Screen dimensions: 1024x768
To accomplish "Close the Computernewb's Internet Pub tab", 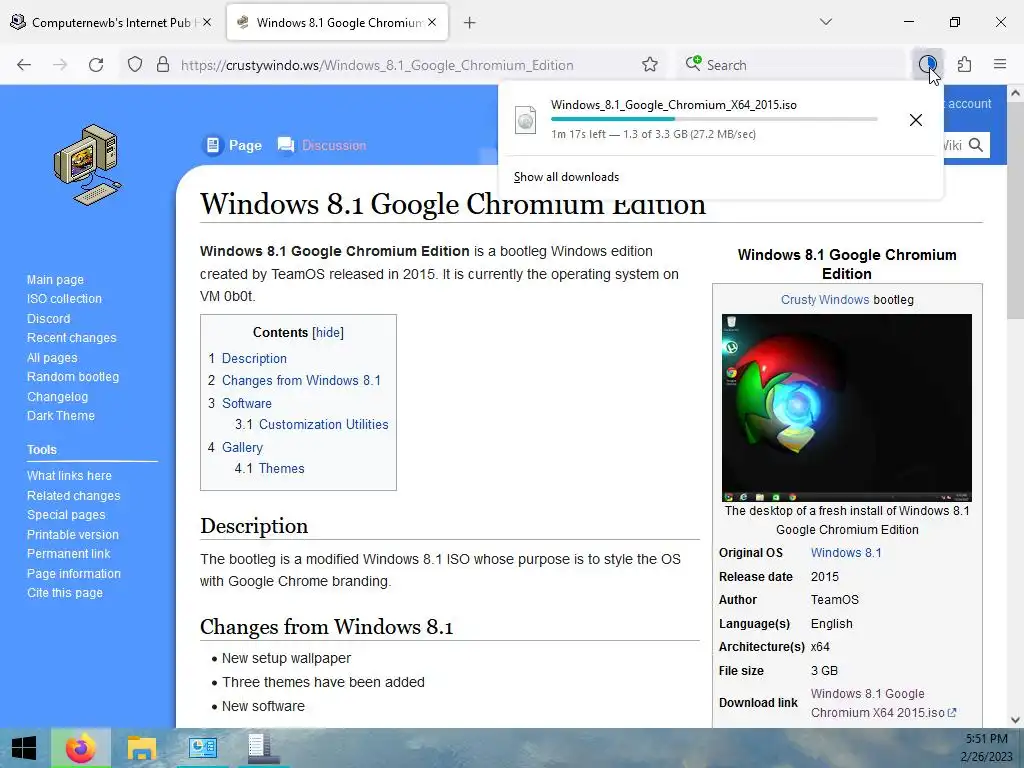I will pyautogui.click(x=206, y=22).
